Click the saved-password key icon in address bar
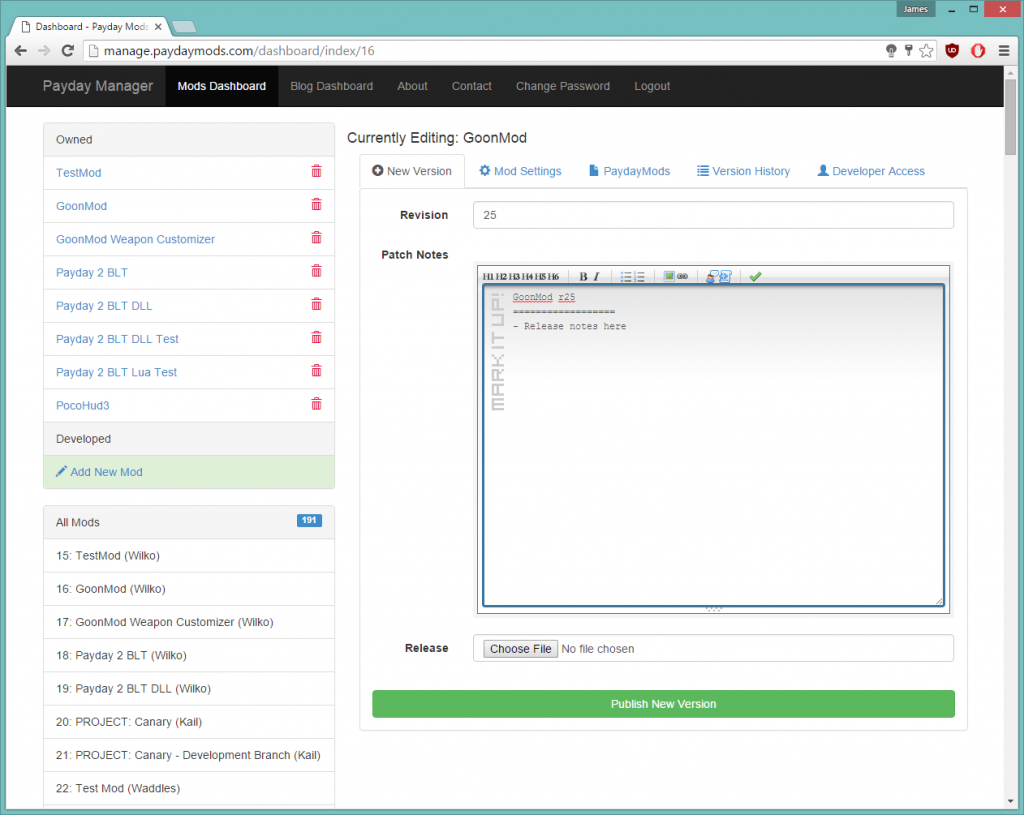Viewport: 1024px width, 815px height. [908, 50]
